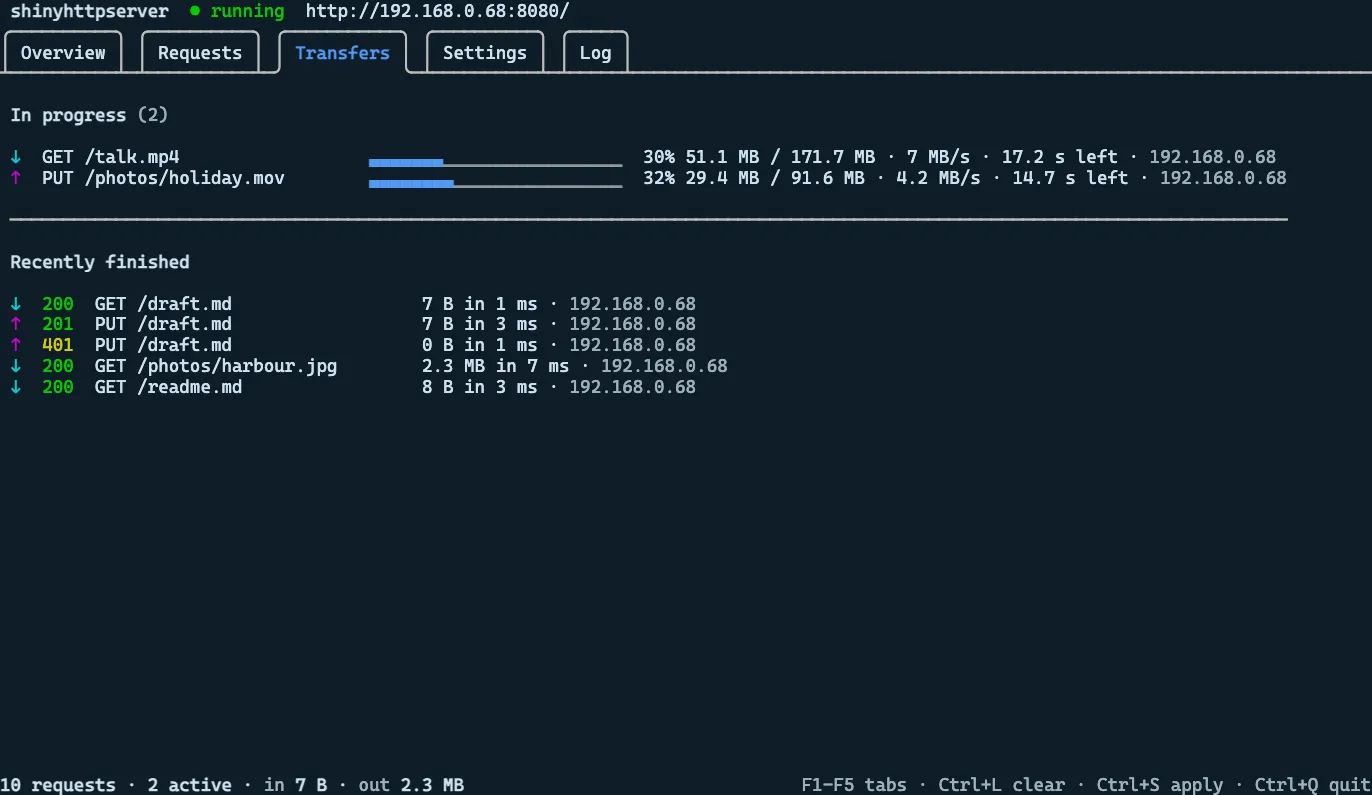Select the GET /readme.md entry

168,387
